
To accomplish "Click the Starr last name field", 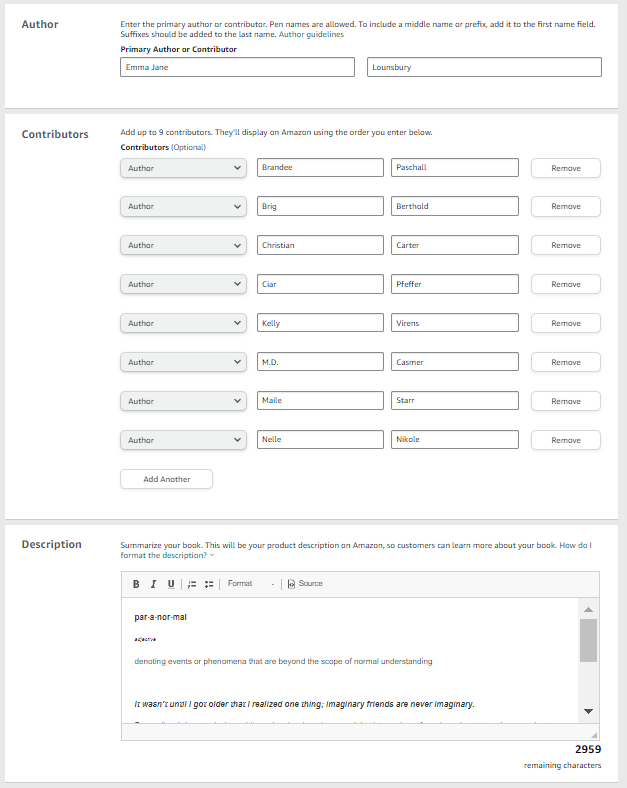I will pyautogui.click(x=455, y=401).
